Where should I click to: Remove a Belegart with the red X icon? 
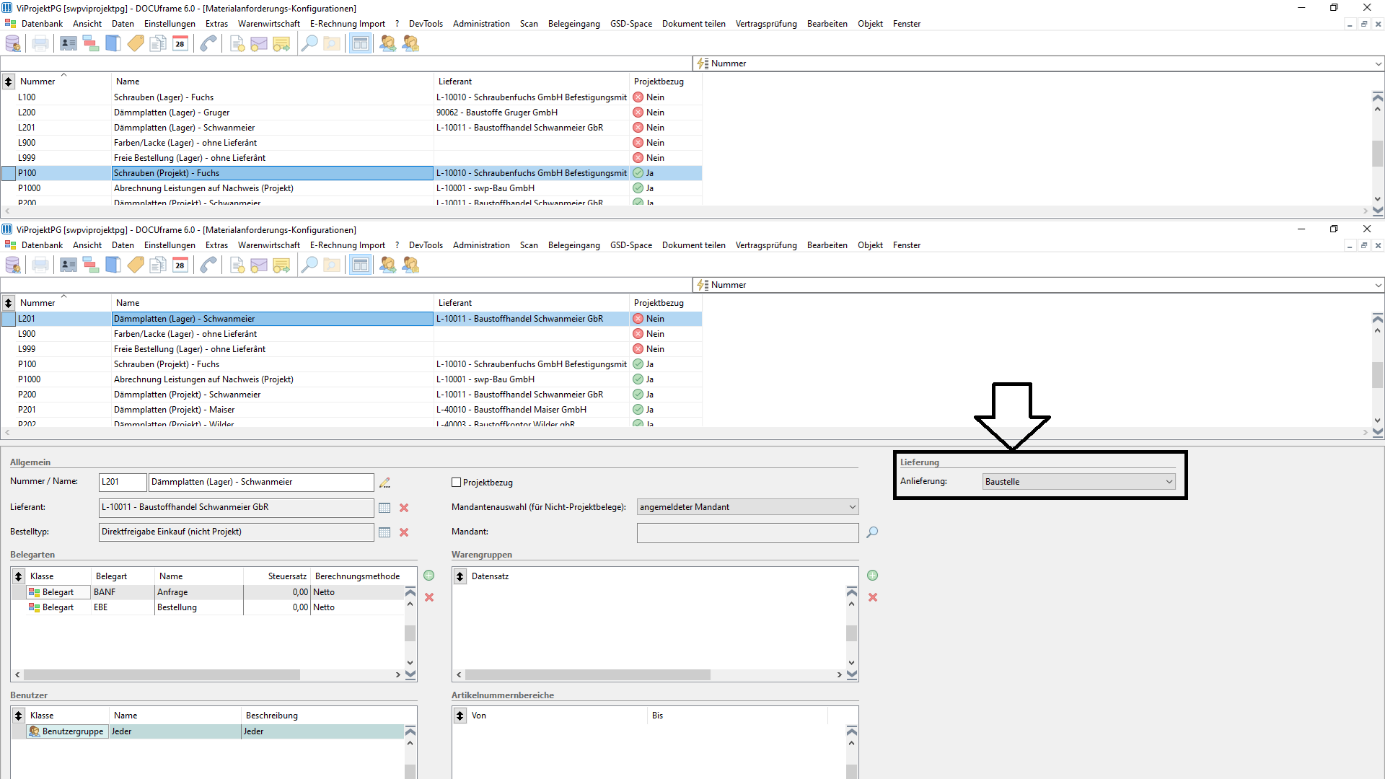pyautogui.click(x=429, y=597)
